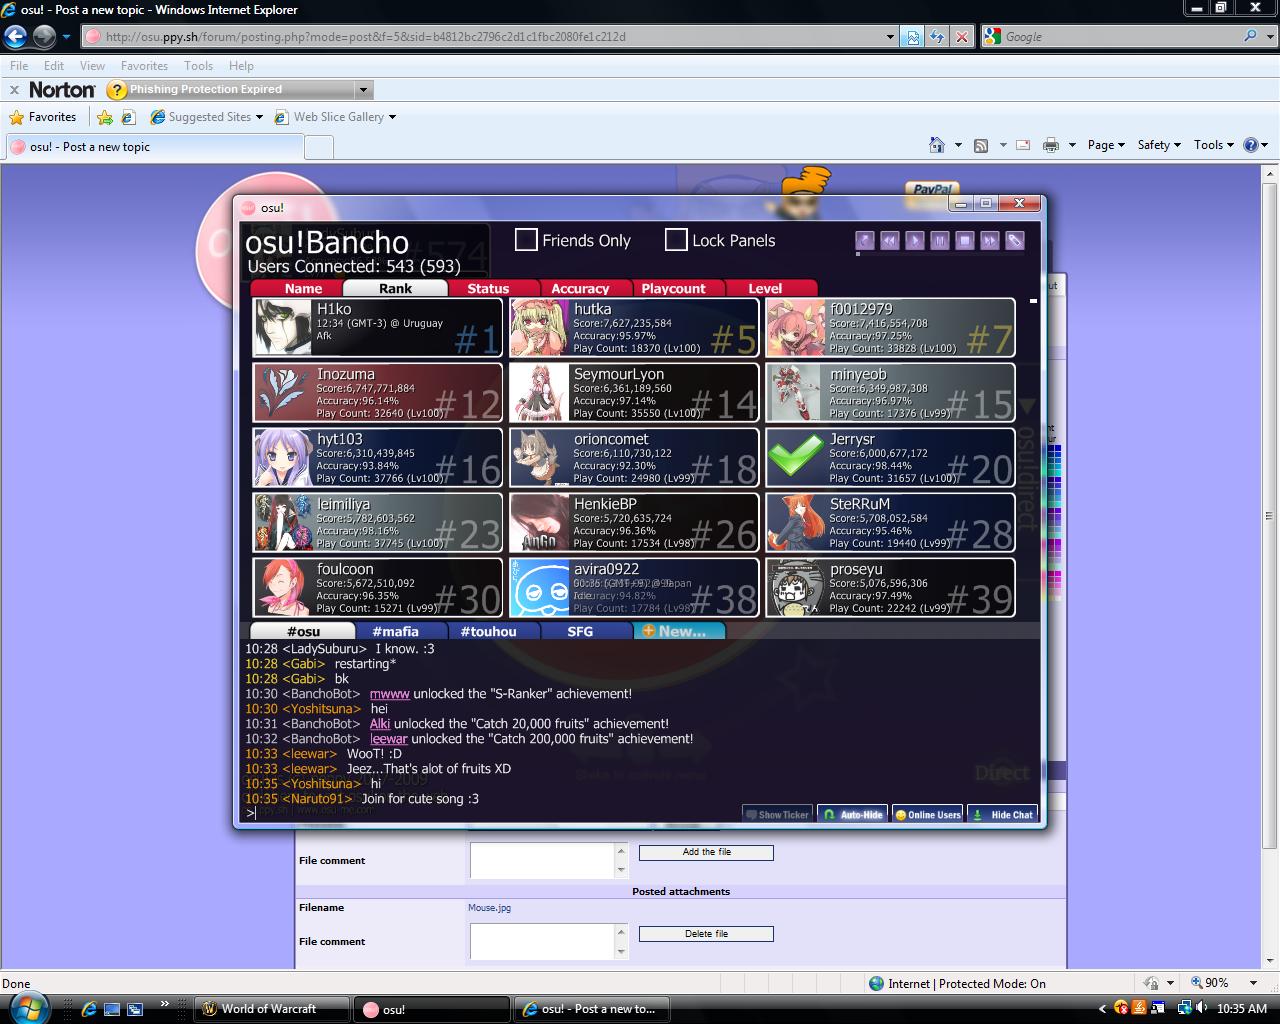Toggle the Lock Panels checkbox
Viewport: 1280px width, 1024px height.
coord(676,240)
